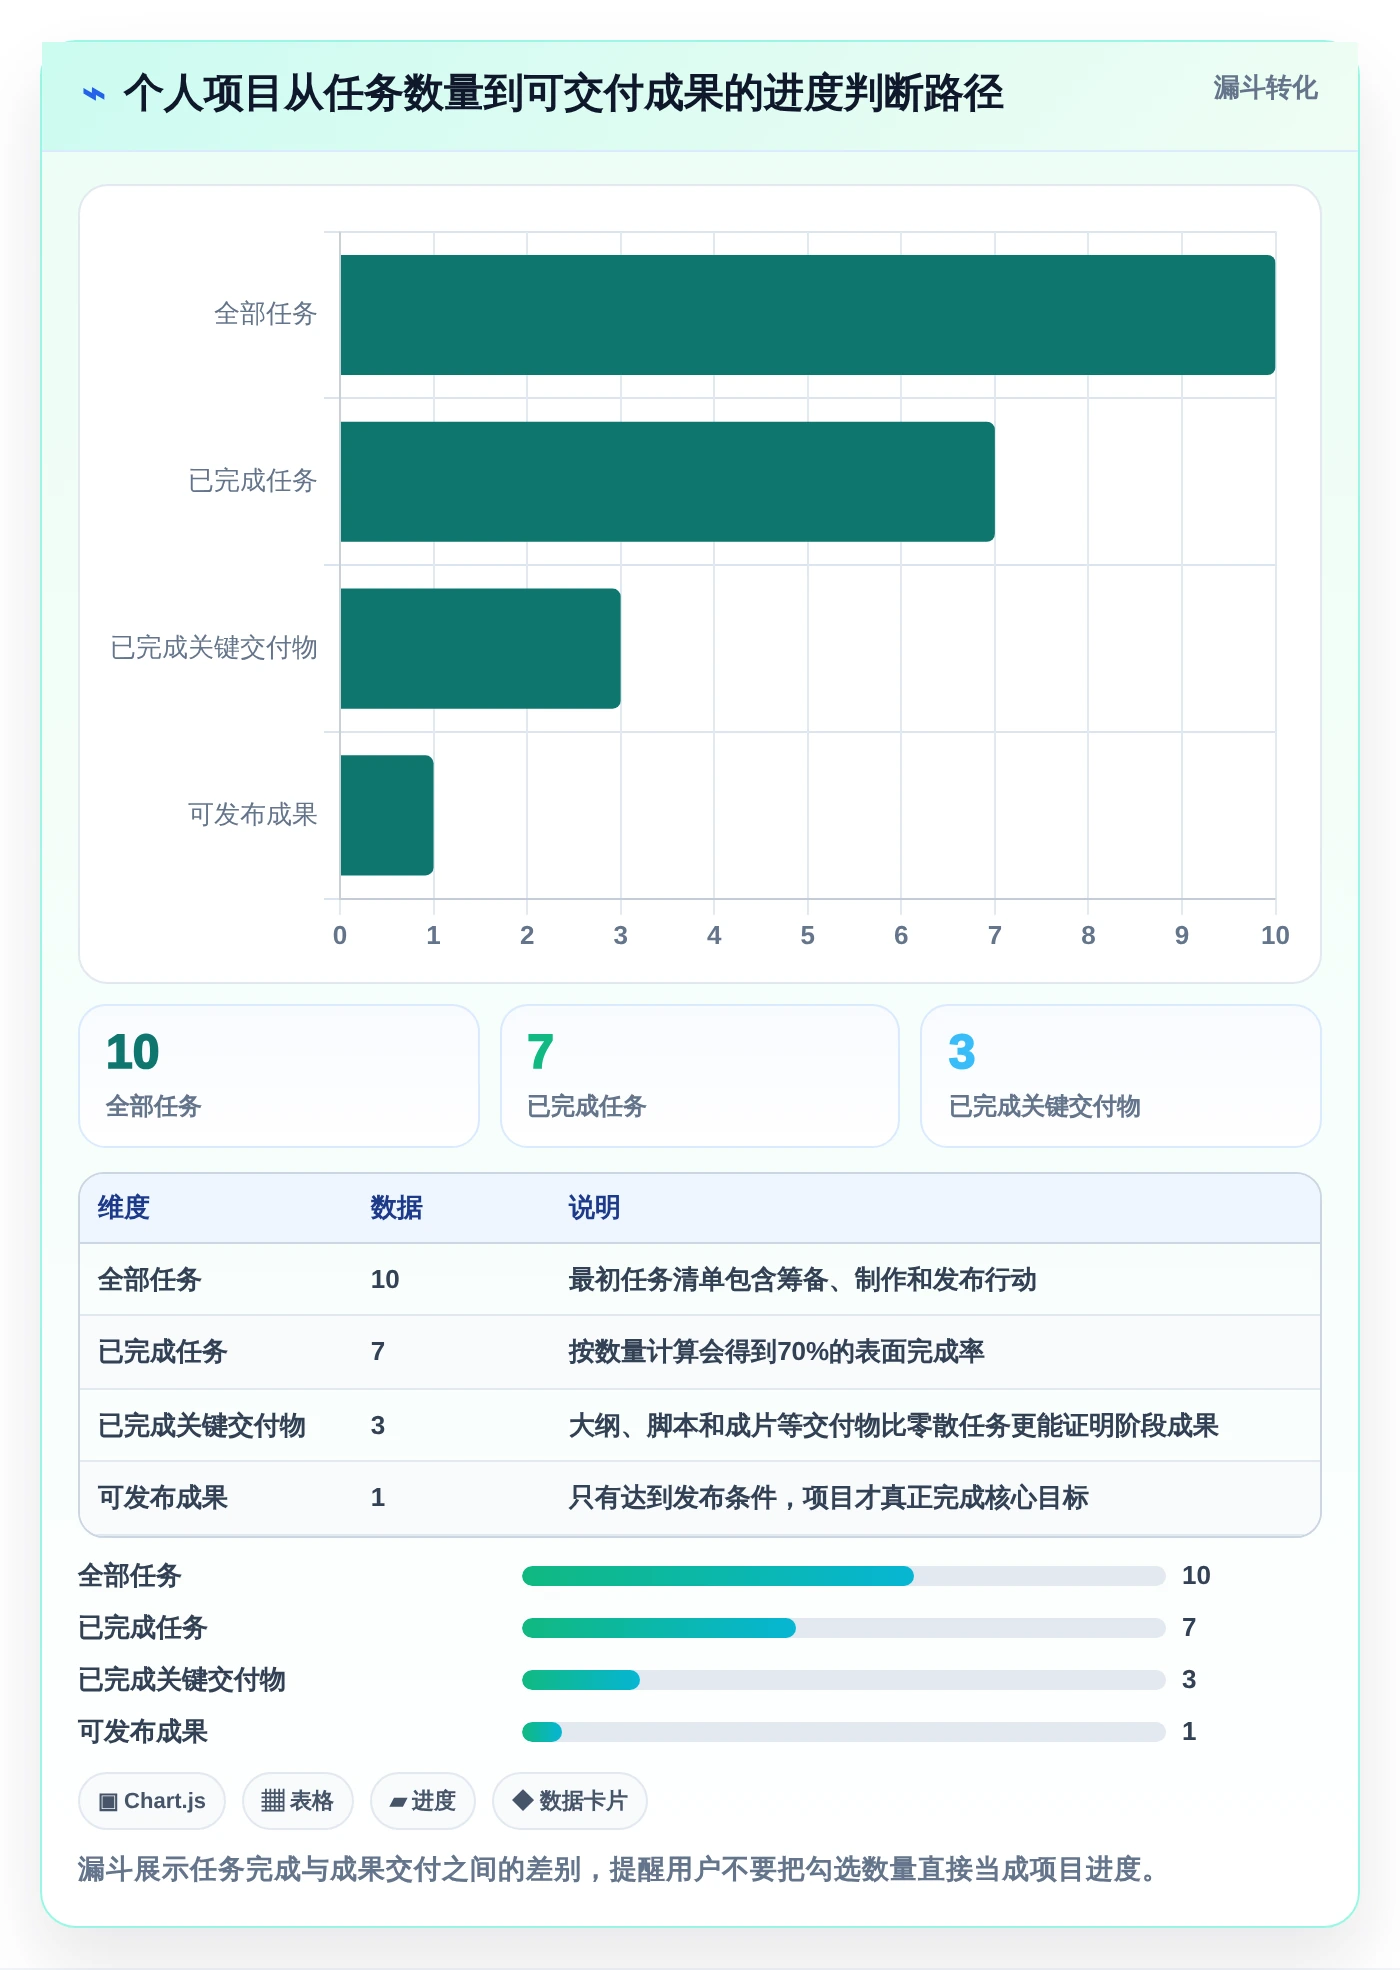Click the lightning icon beside the title

coord(94,94)
